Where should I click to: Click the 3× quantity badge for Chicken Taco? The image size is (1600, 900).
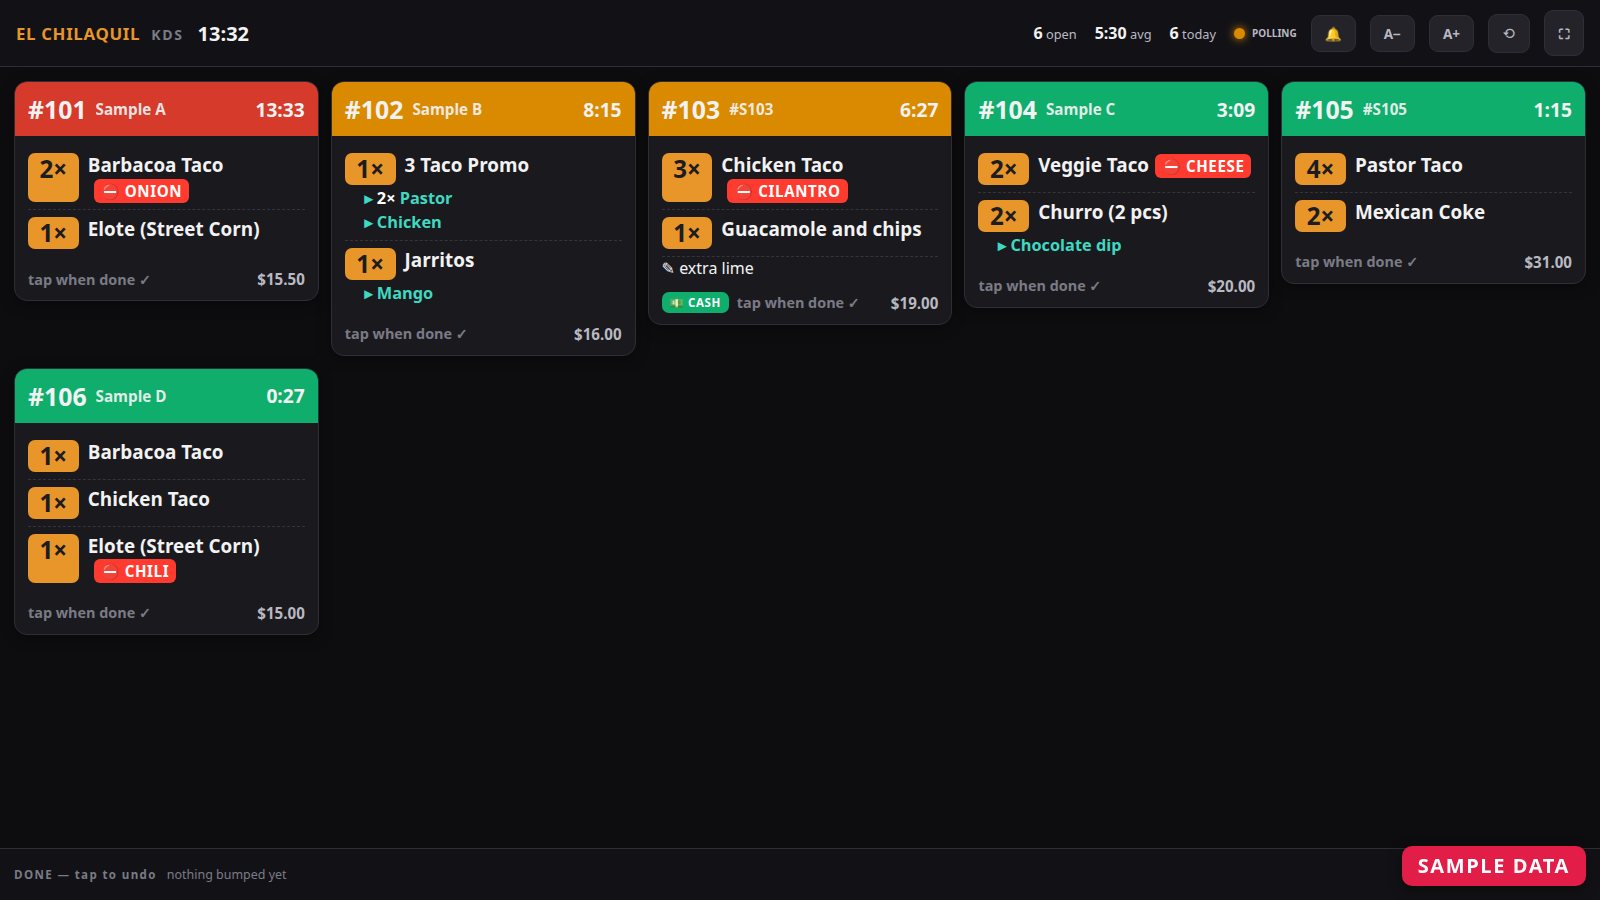(687, 178)
